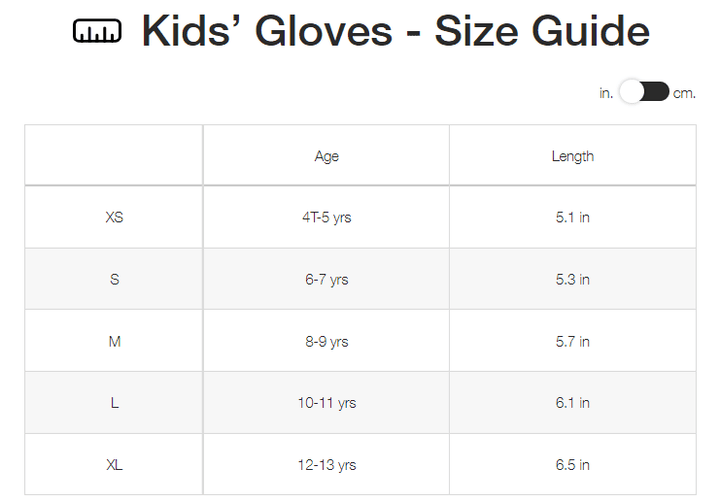720x502 pixels.
Task: Click the Age column header
Action: [x=326, y=156]
